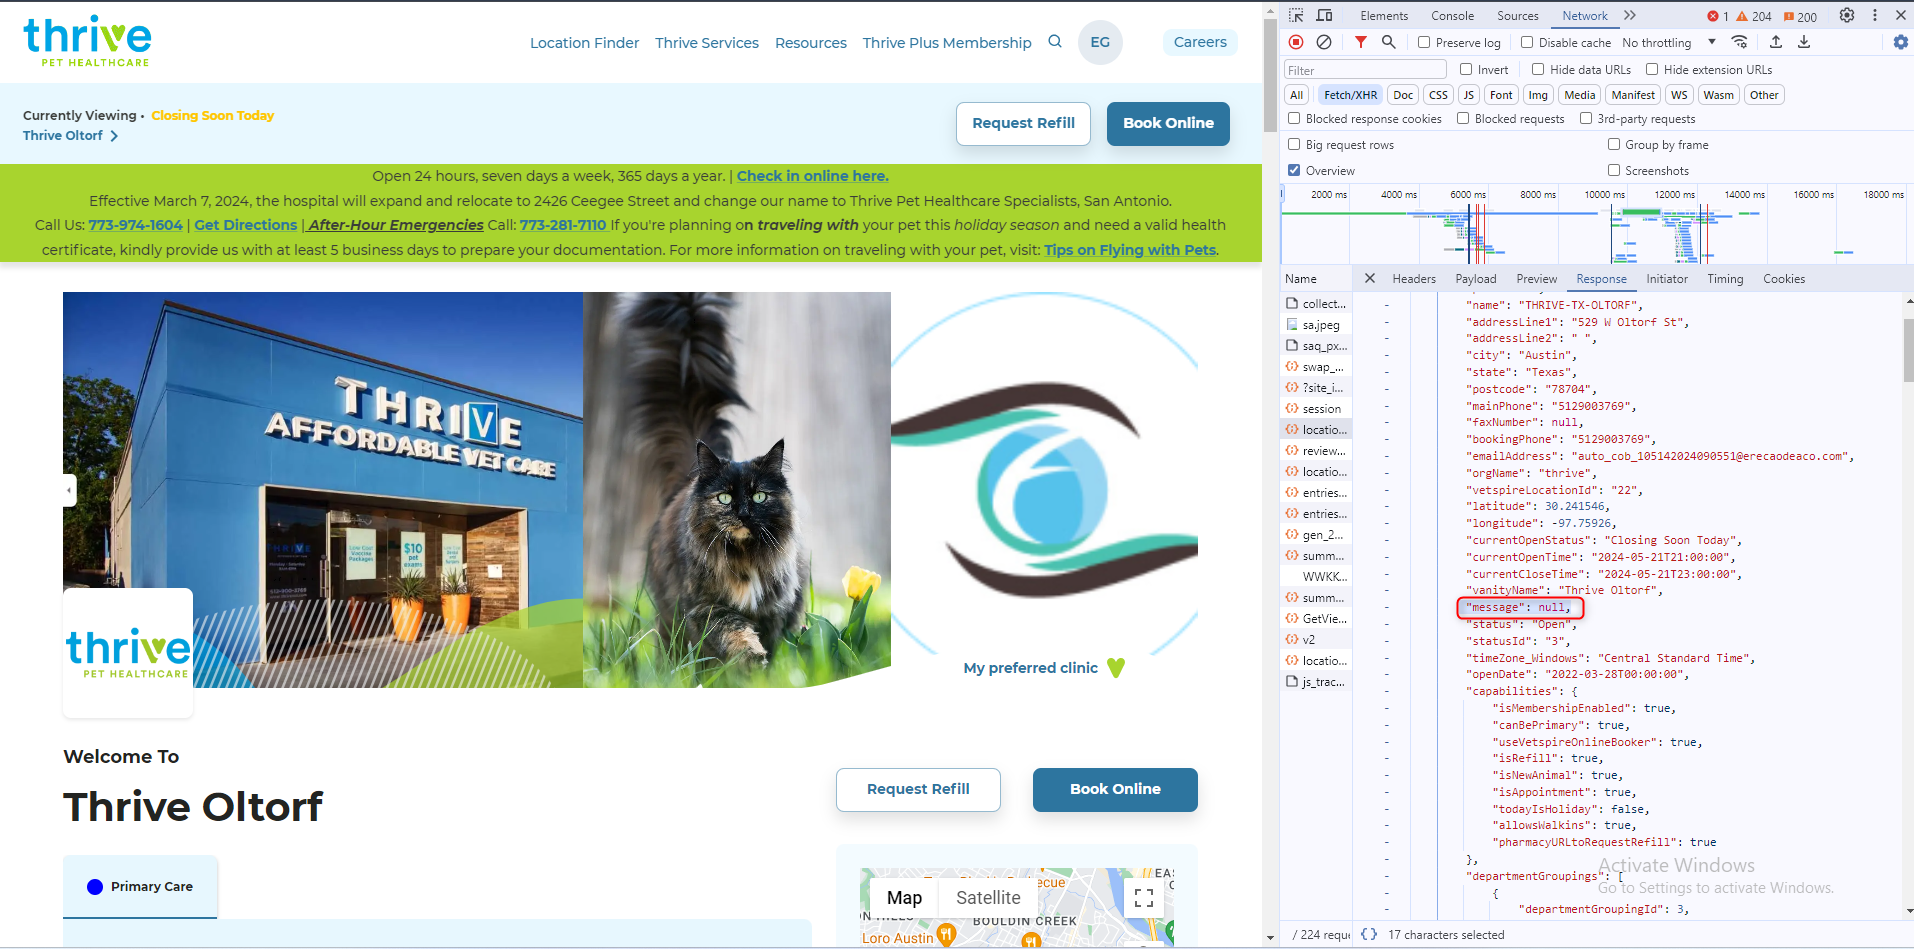Toggle device toolbar icon in DevTools
This screenshot has height=949, width=1914.
[1324, 15]
